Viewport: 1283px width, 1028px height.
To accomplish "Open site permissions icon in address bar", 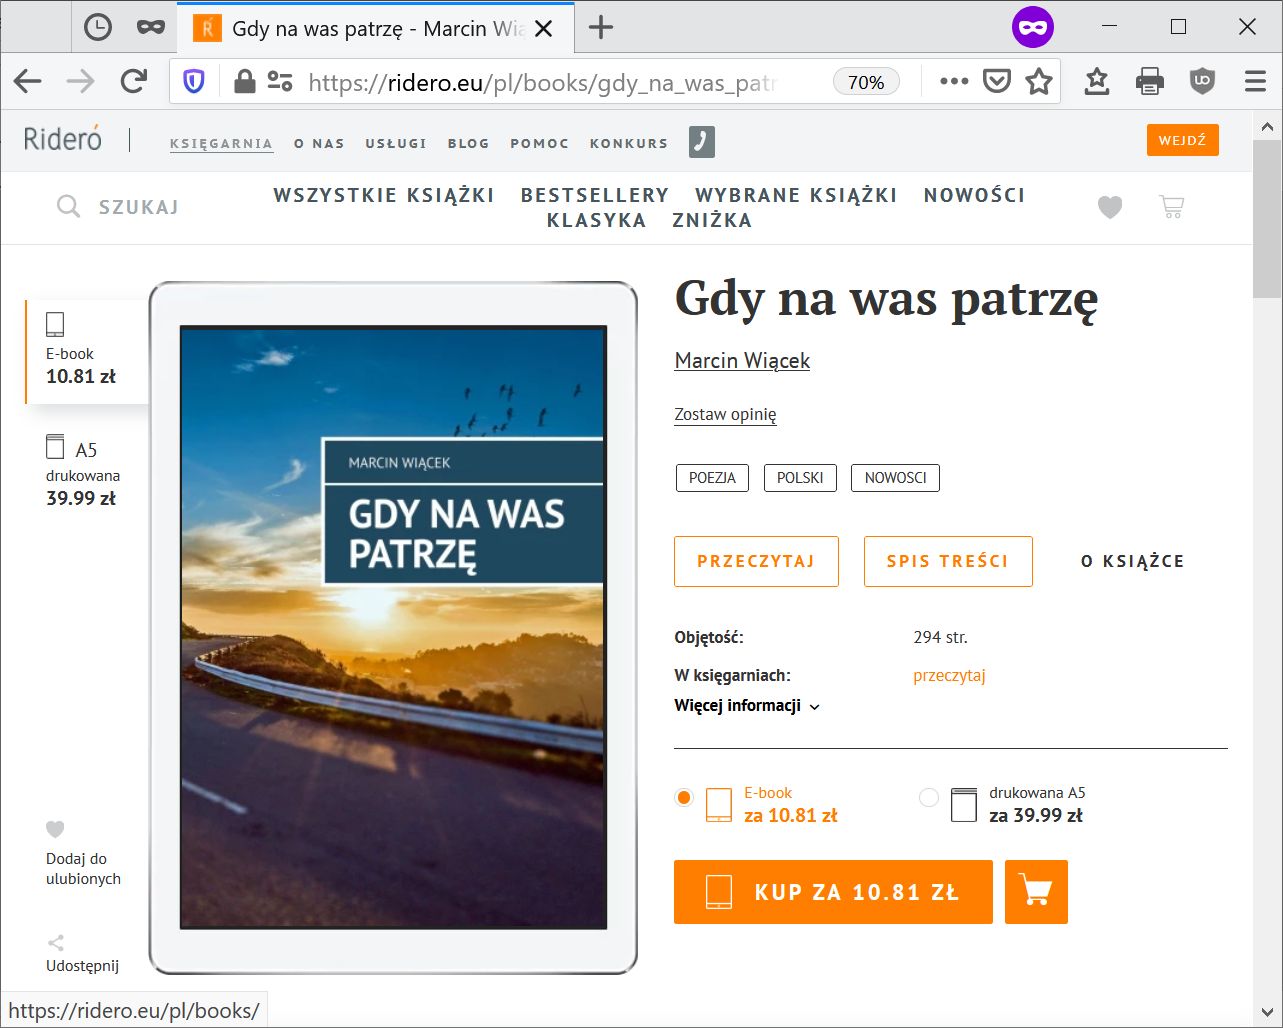I will 280,82.
